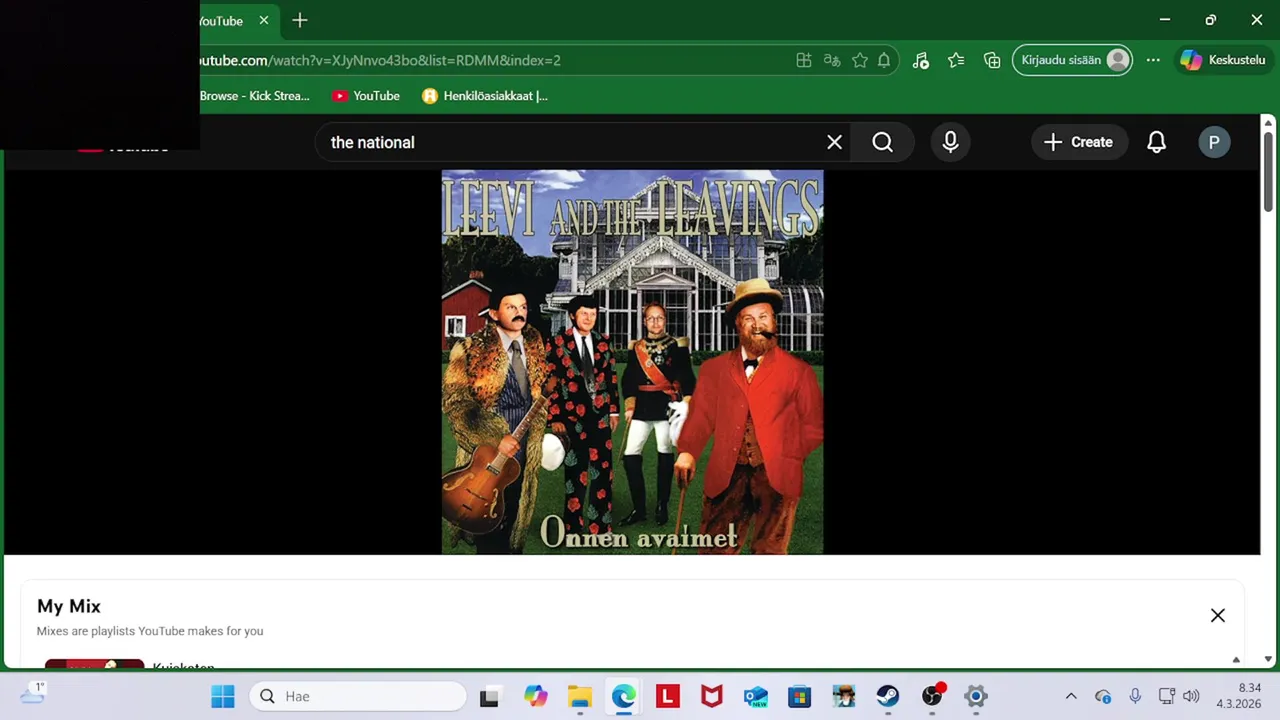The width and height of the screenshot is (1280, 720).
Task: Open the Windows Start menu
Action: (223, 696)
